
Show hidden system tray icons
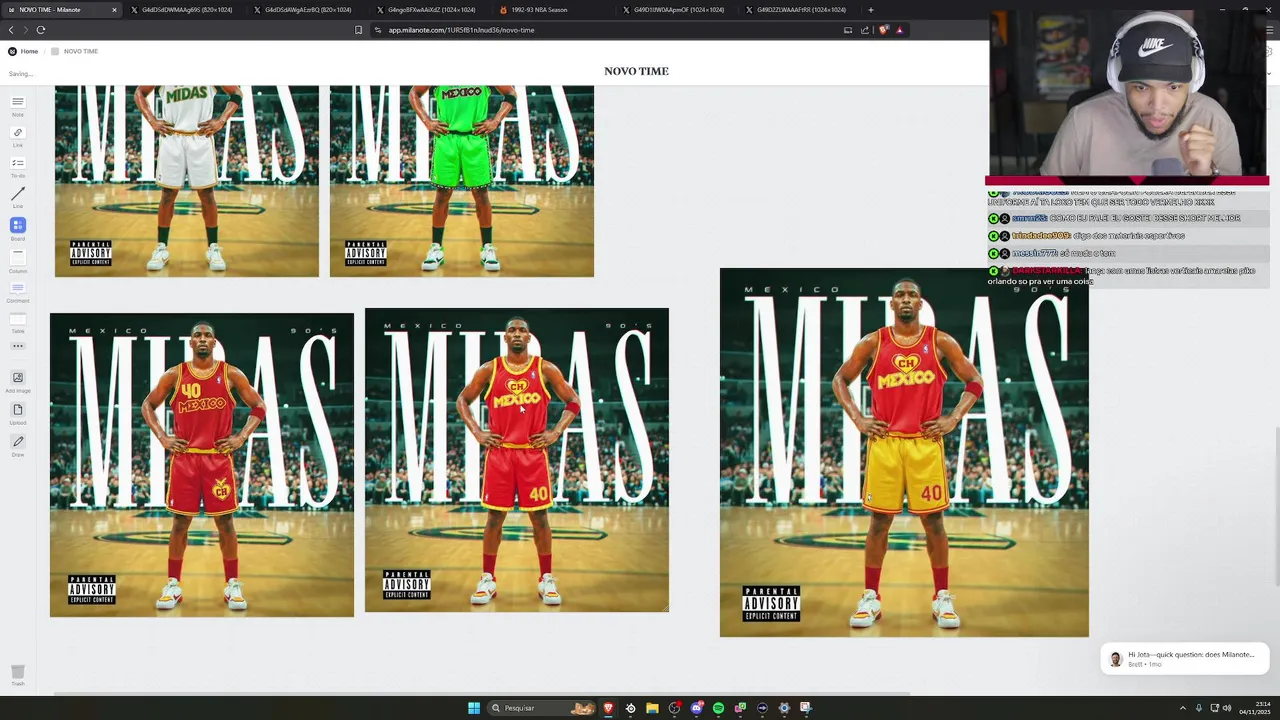coord(1181,708)
